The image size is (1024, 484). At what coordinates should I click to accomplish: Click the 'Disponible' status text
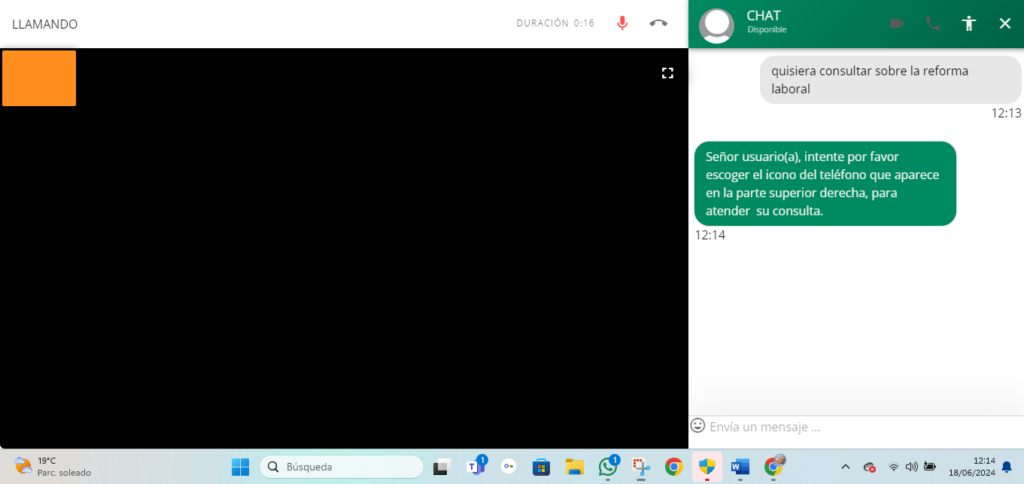pos(767,30)
